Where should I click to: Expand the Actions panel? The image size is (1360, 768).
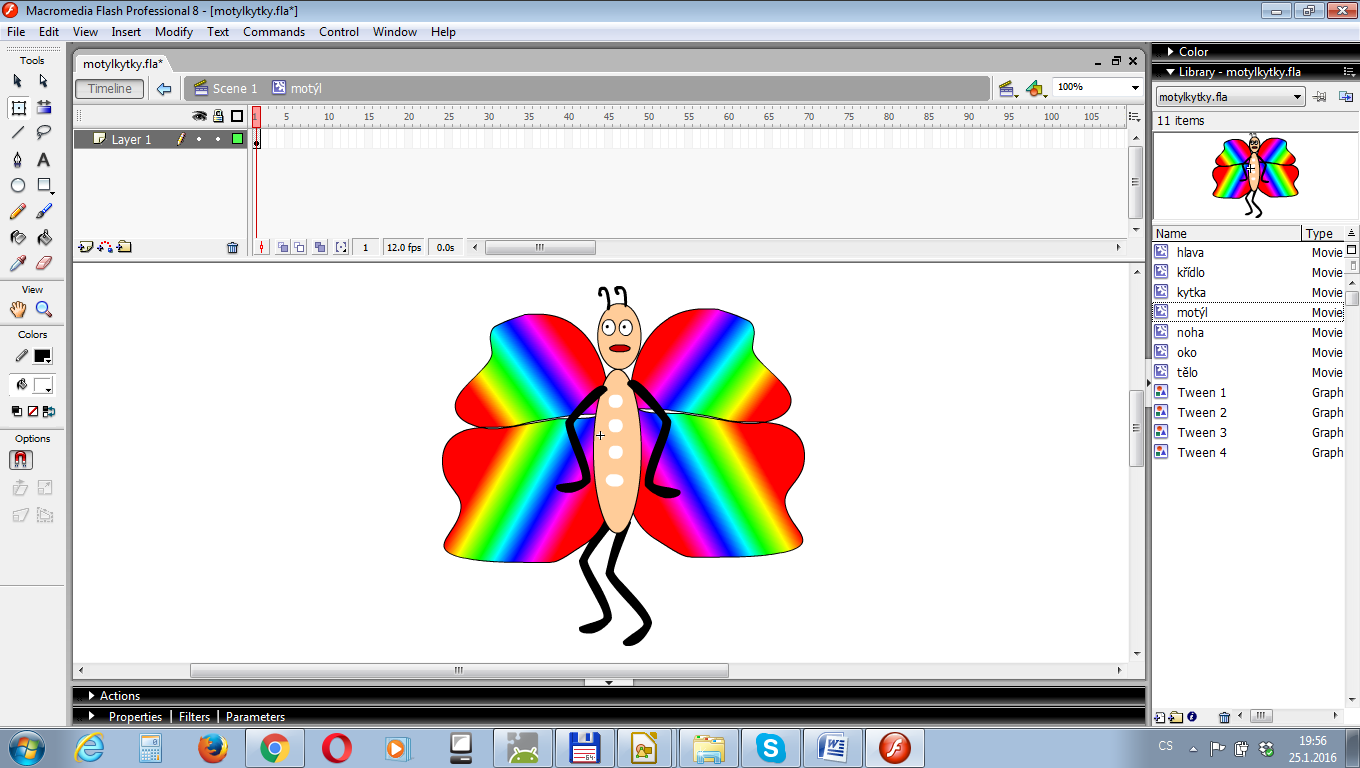91,695
